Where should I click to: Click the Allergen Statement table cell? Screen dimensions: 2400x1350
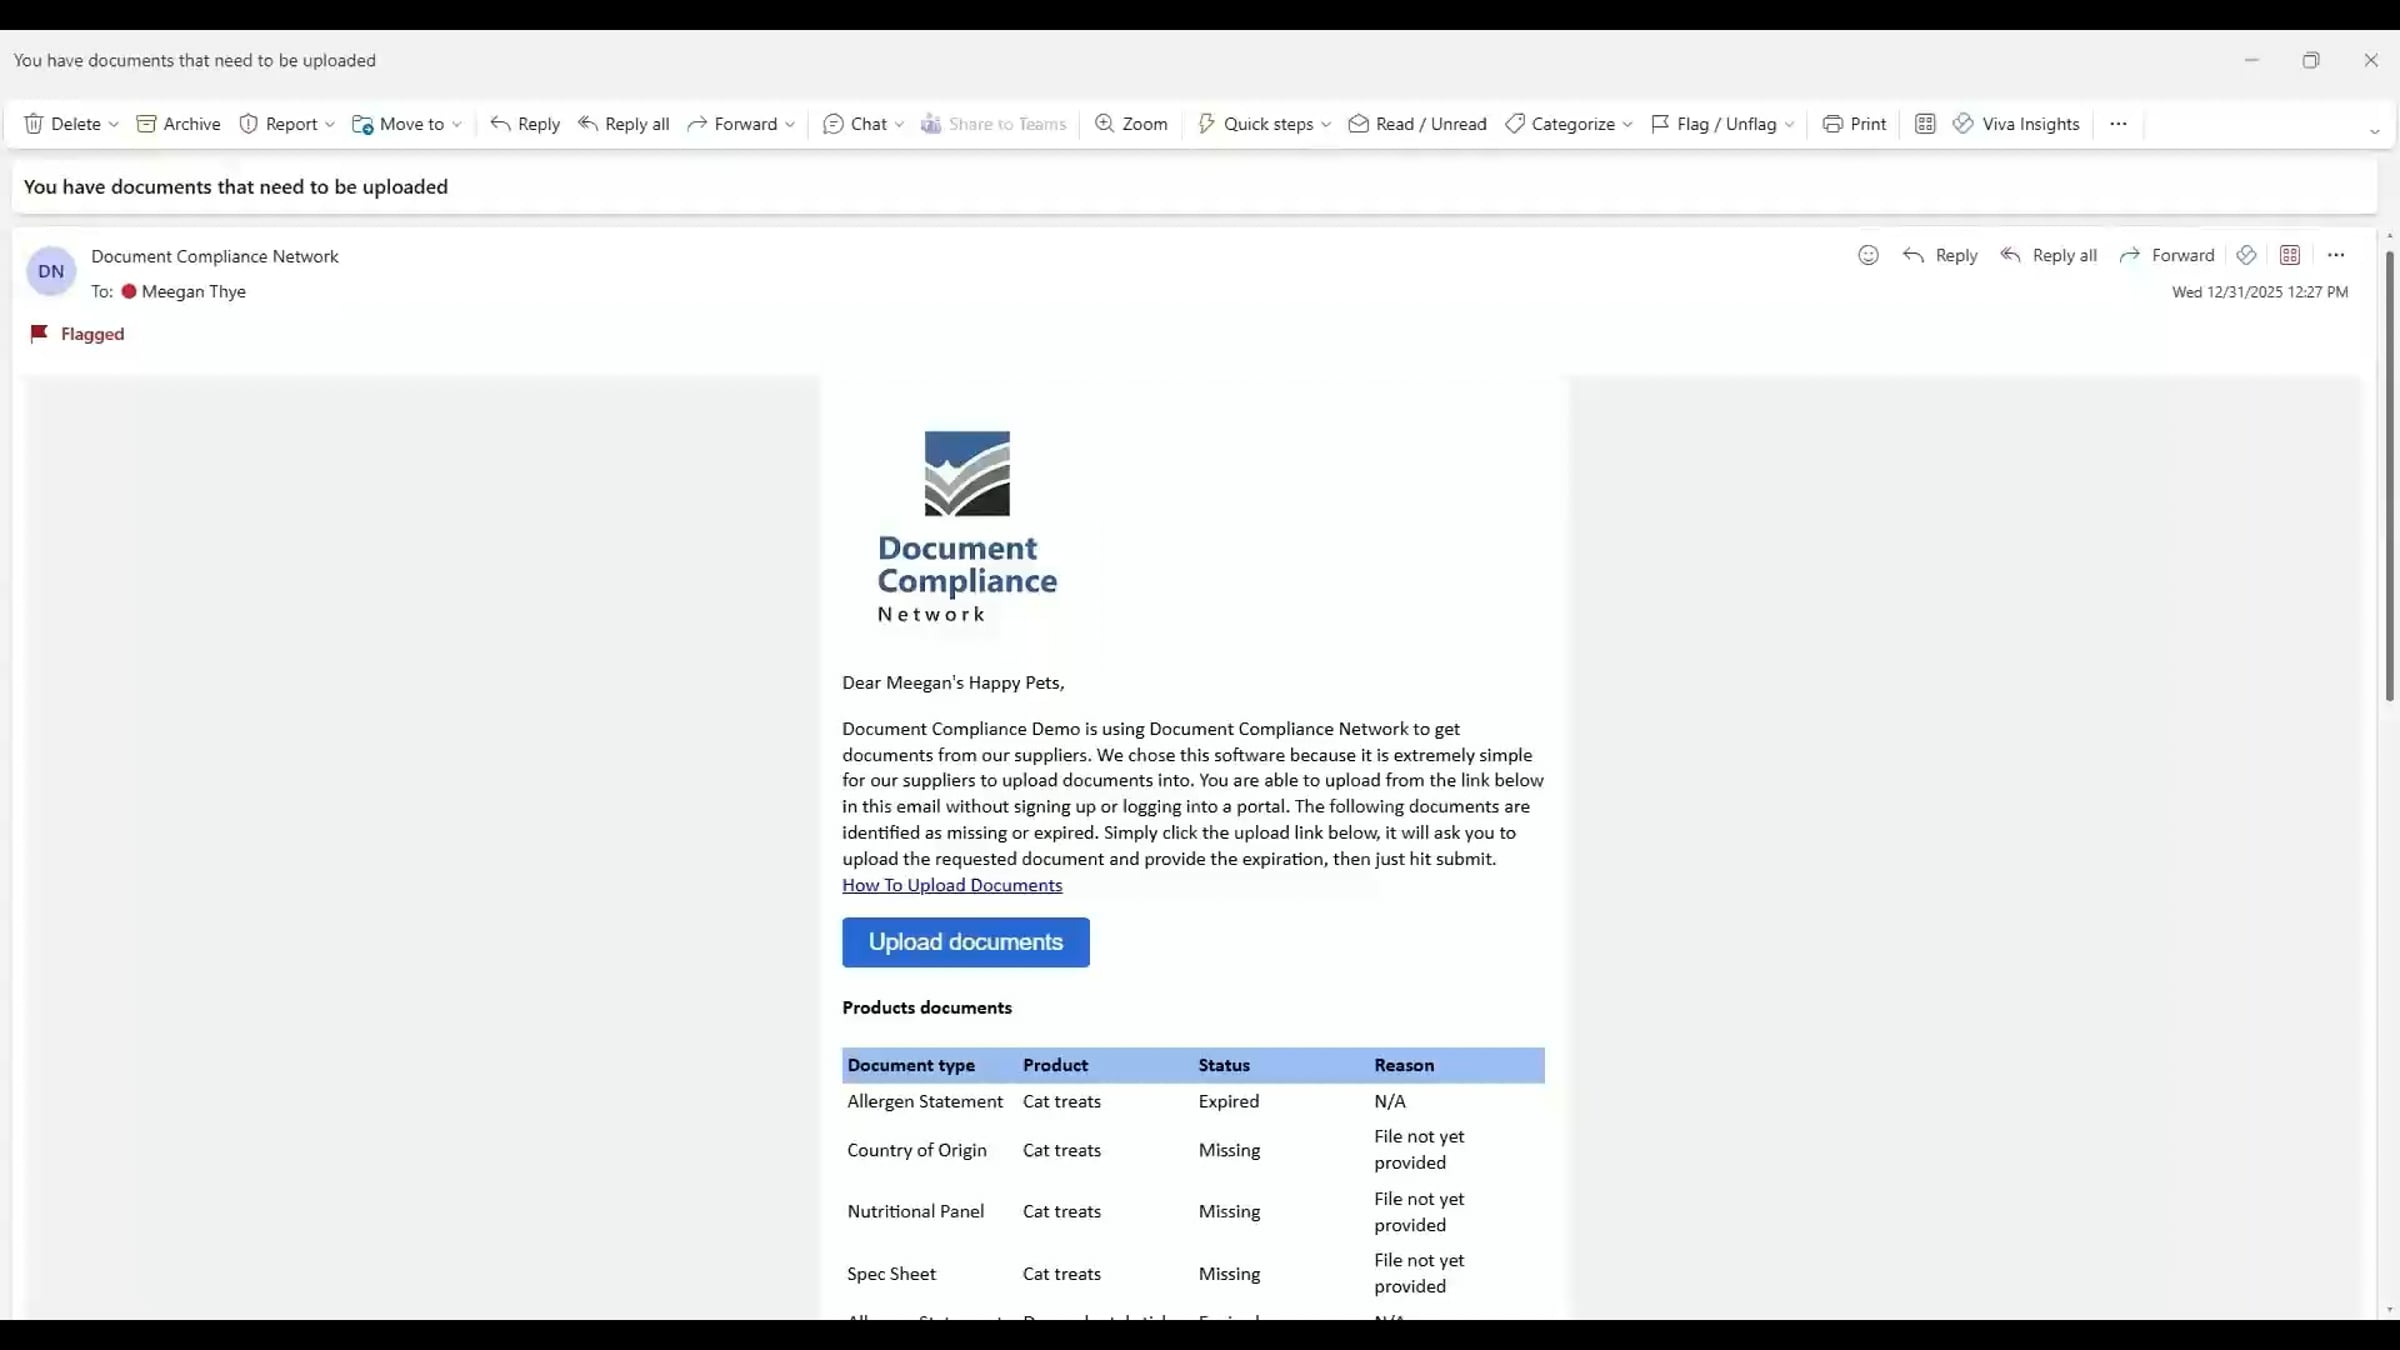click(925, 1101)
